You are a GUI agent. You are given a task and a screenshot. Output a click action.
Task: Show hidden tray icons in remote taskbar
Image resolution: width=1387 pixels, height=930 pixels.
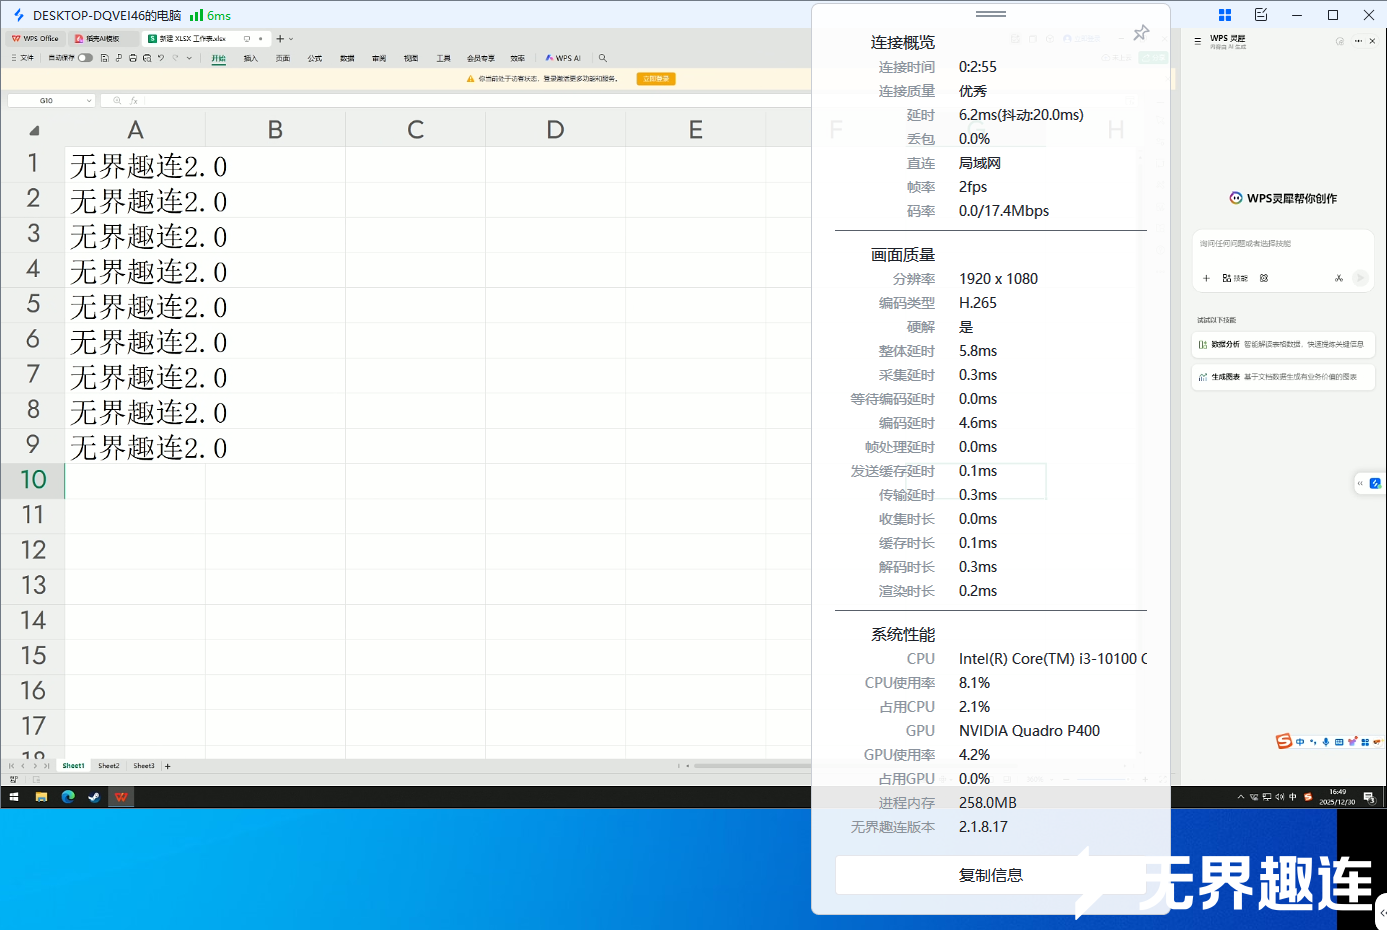click(1241, 797)
